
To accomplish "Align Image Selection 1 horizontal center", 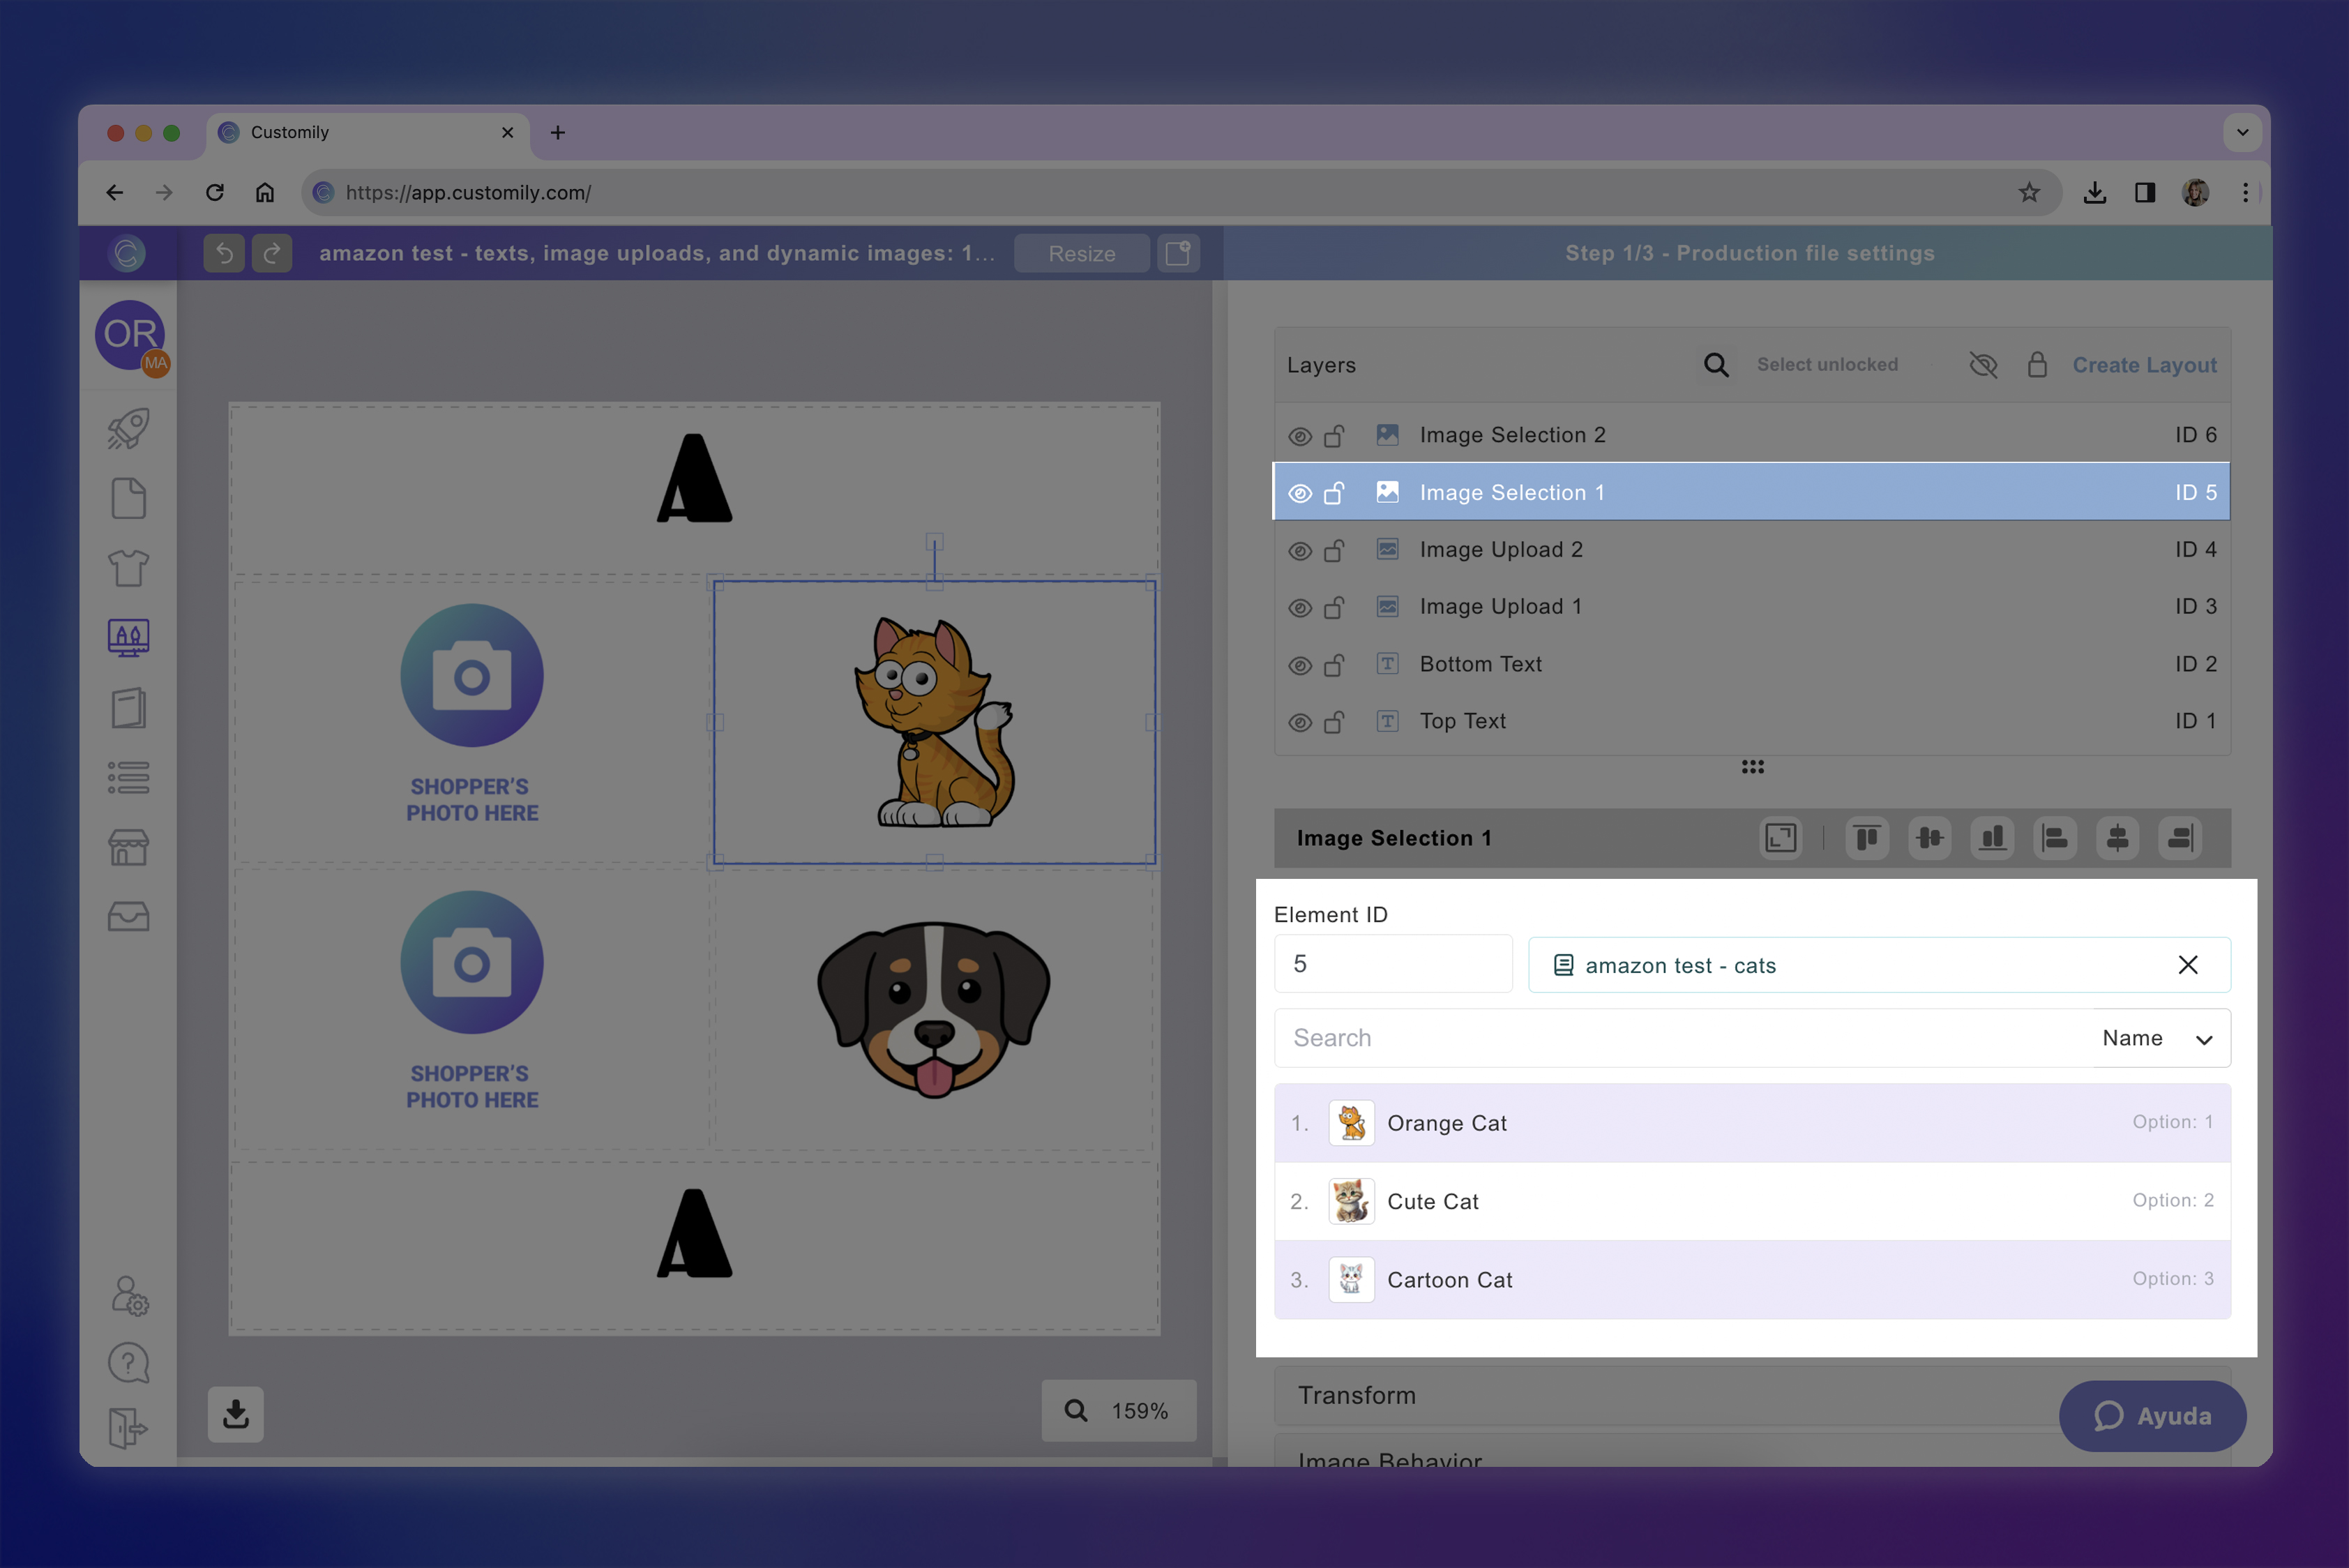I will [2118, 838].
